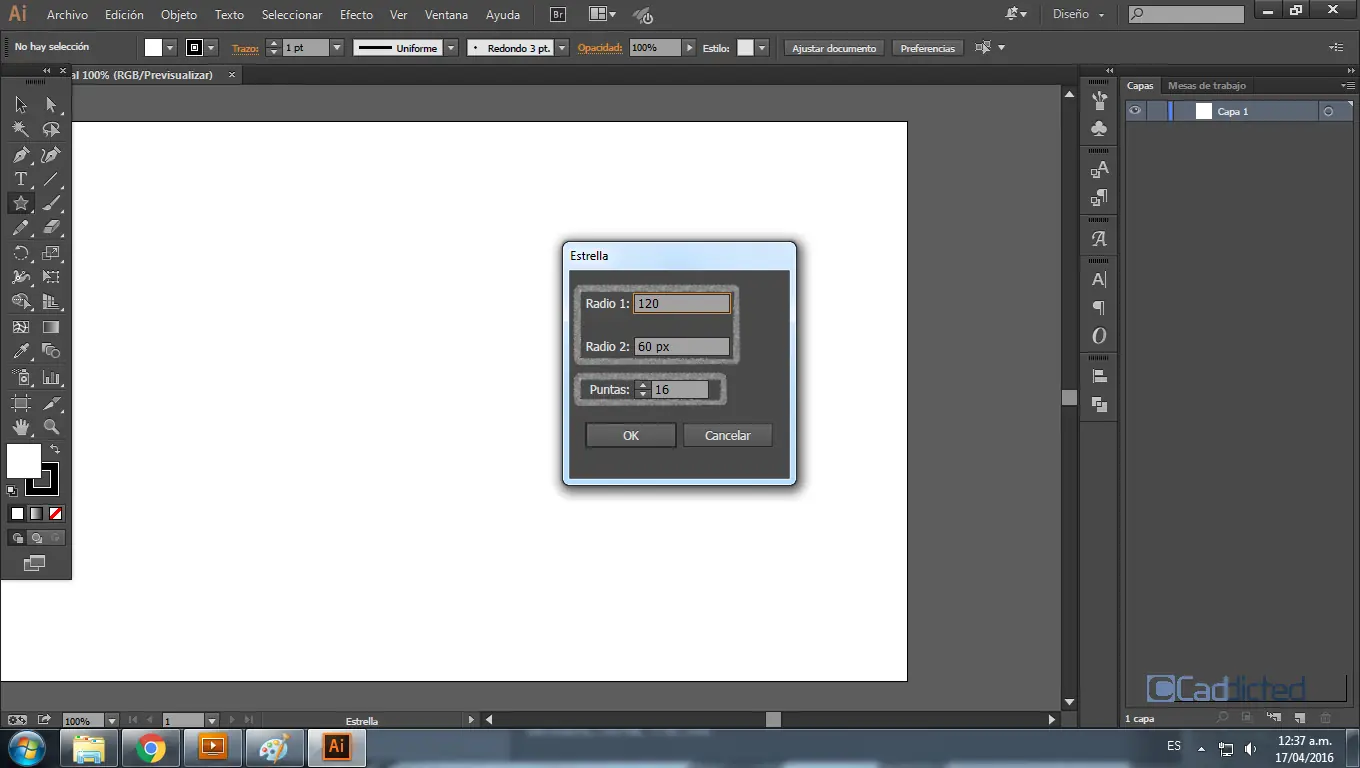Select the black arrow Selection tool
Viewport: 1360px width, 768px height.
21,104
